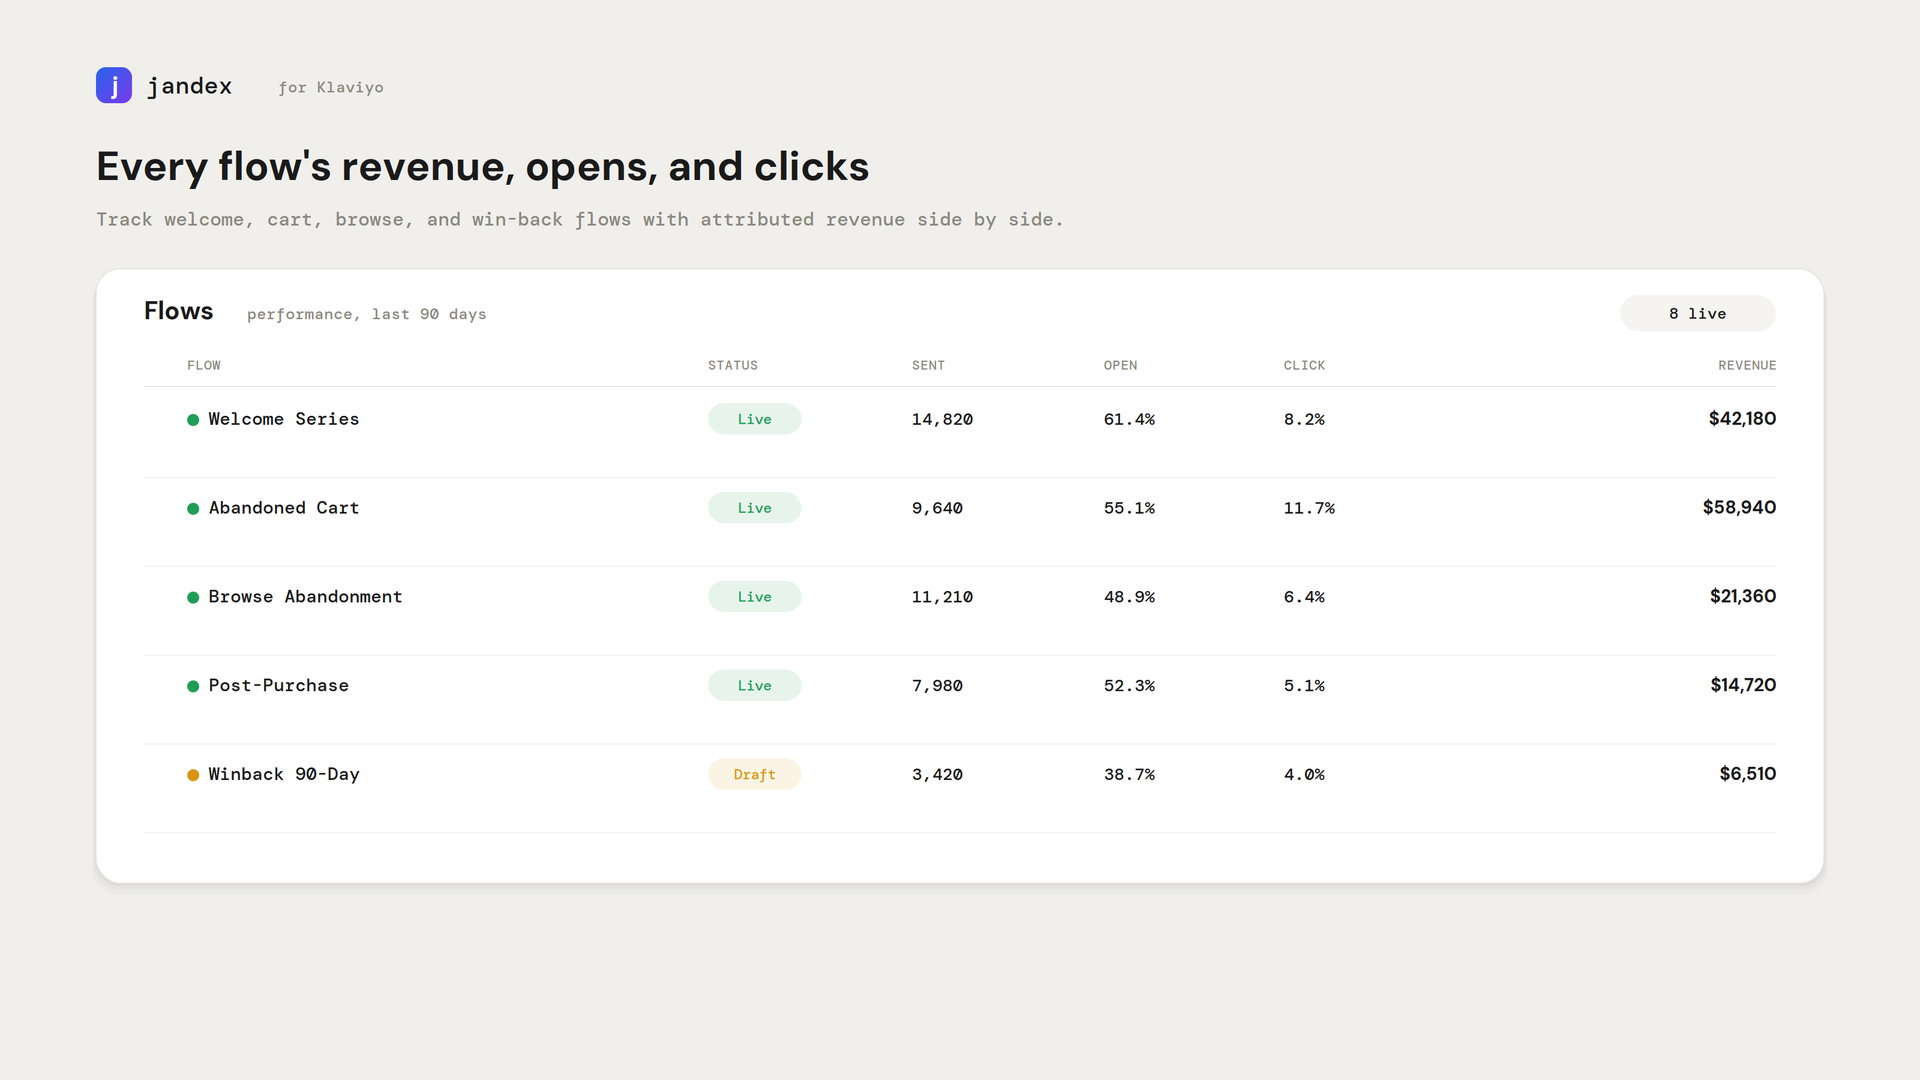Sort by the STATUS column header
Viewport: 1920px width, 1080px height.
click(x=733, y=365)
